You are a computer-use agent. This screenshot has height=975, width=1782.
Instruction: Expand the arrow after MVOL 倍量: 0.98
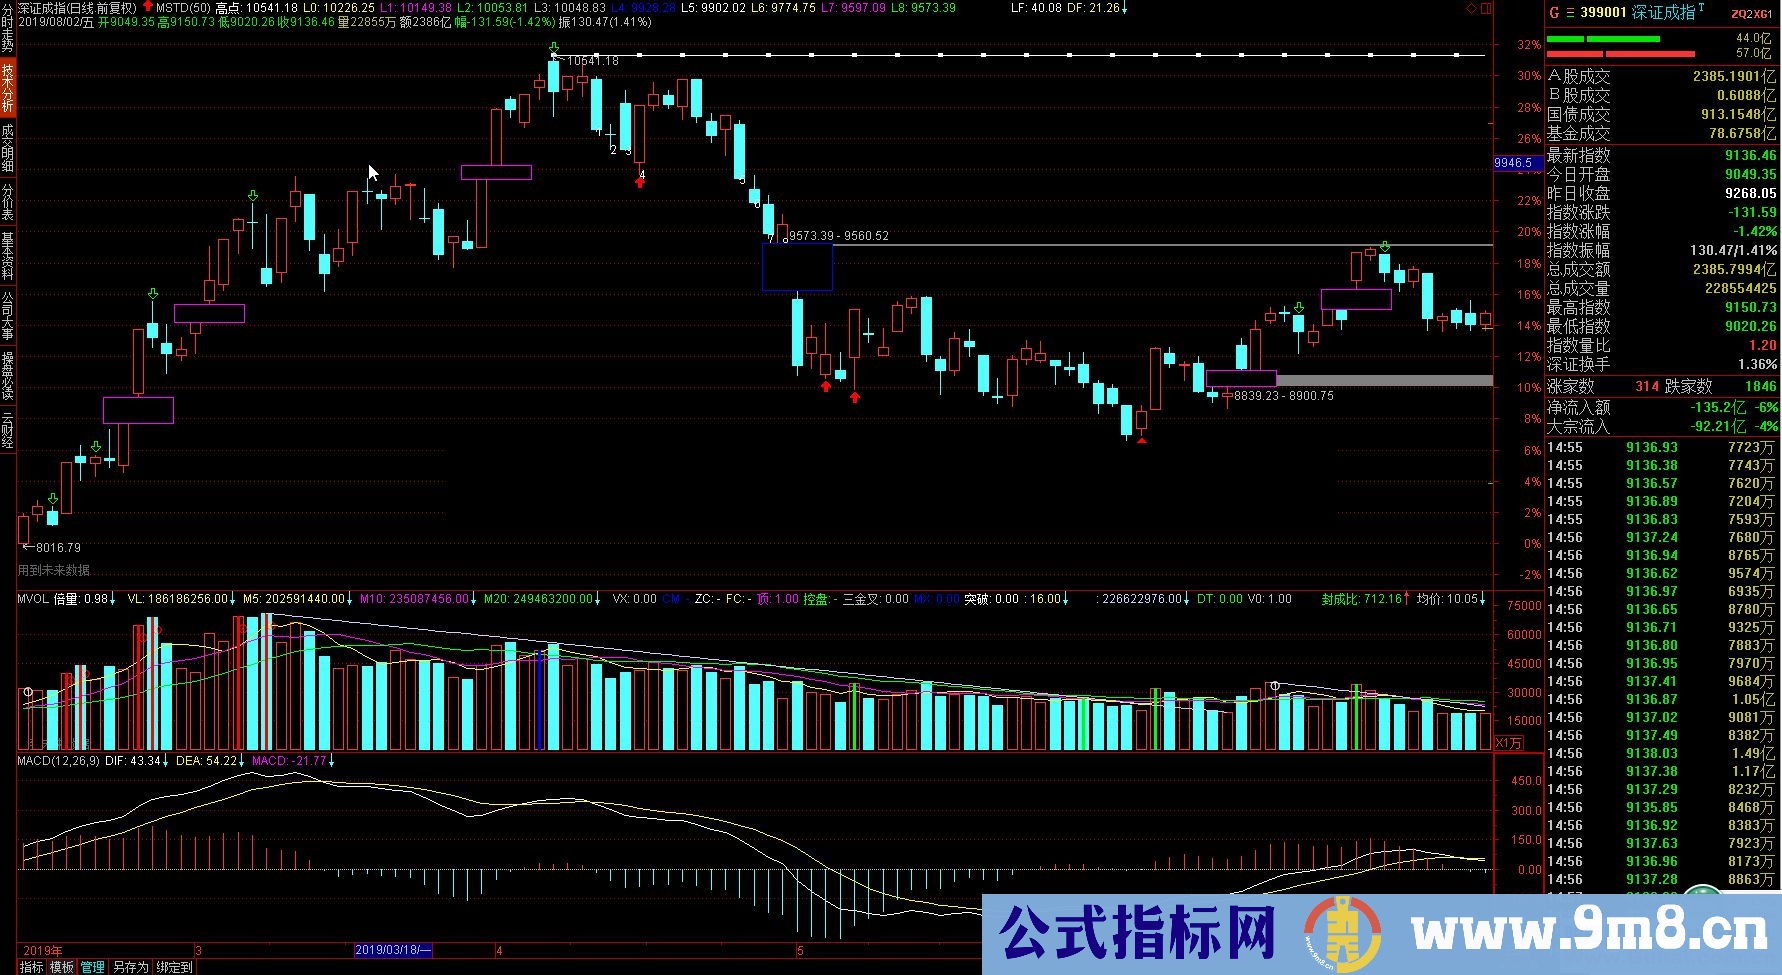click(113, 599)
